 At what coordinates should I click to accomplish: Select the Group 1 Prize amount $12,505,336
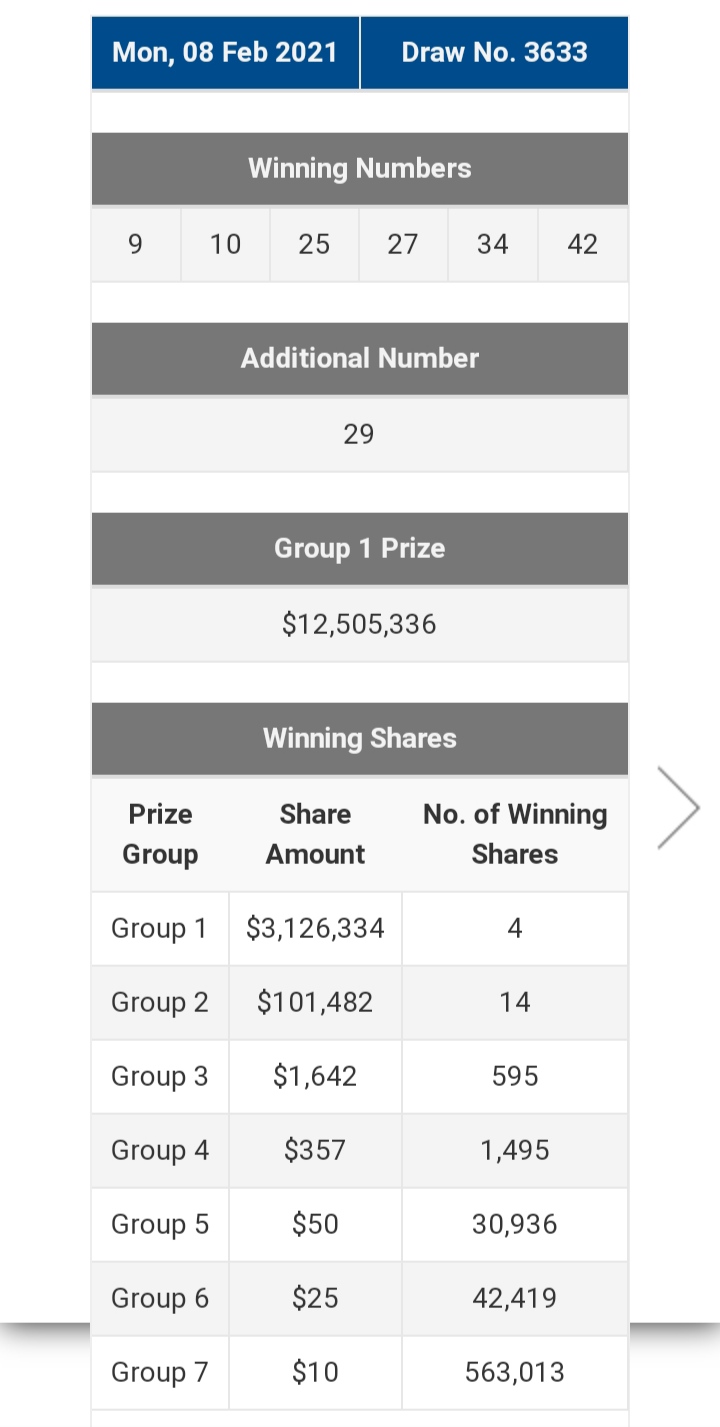click(360, 624)
